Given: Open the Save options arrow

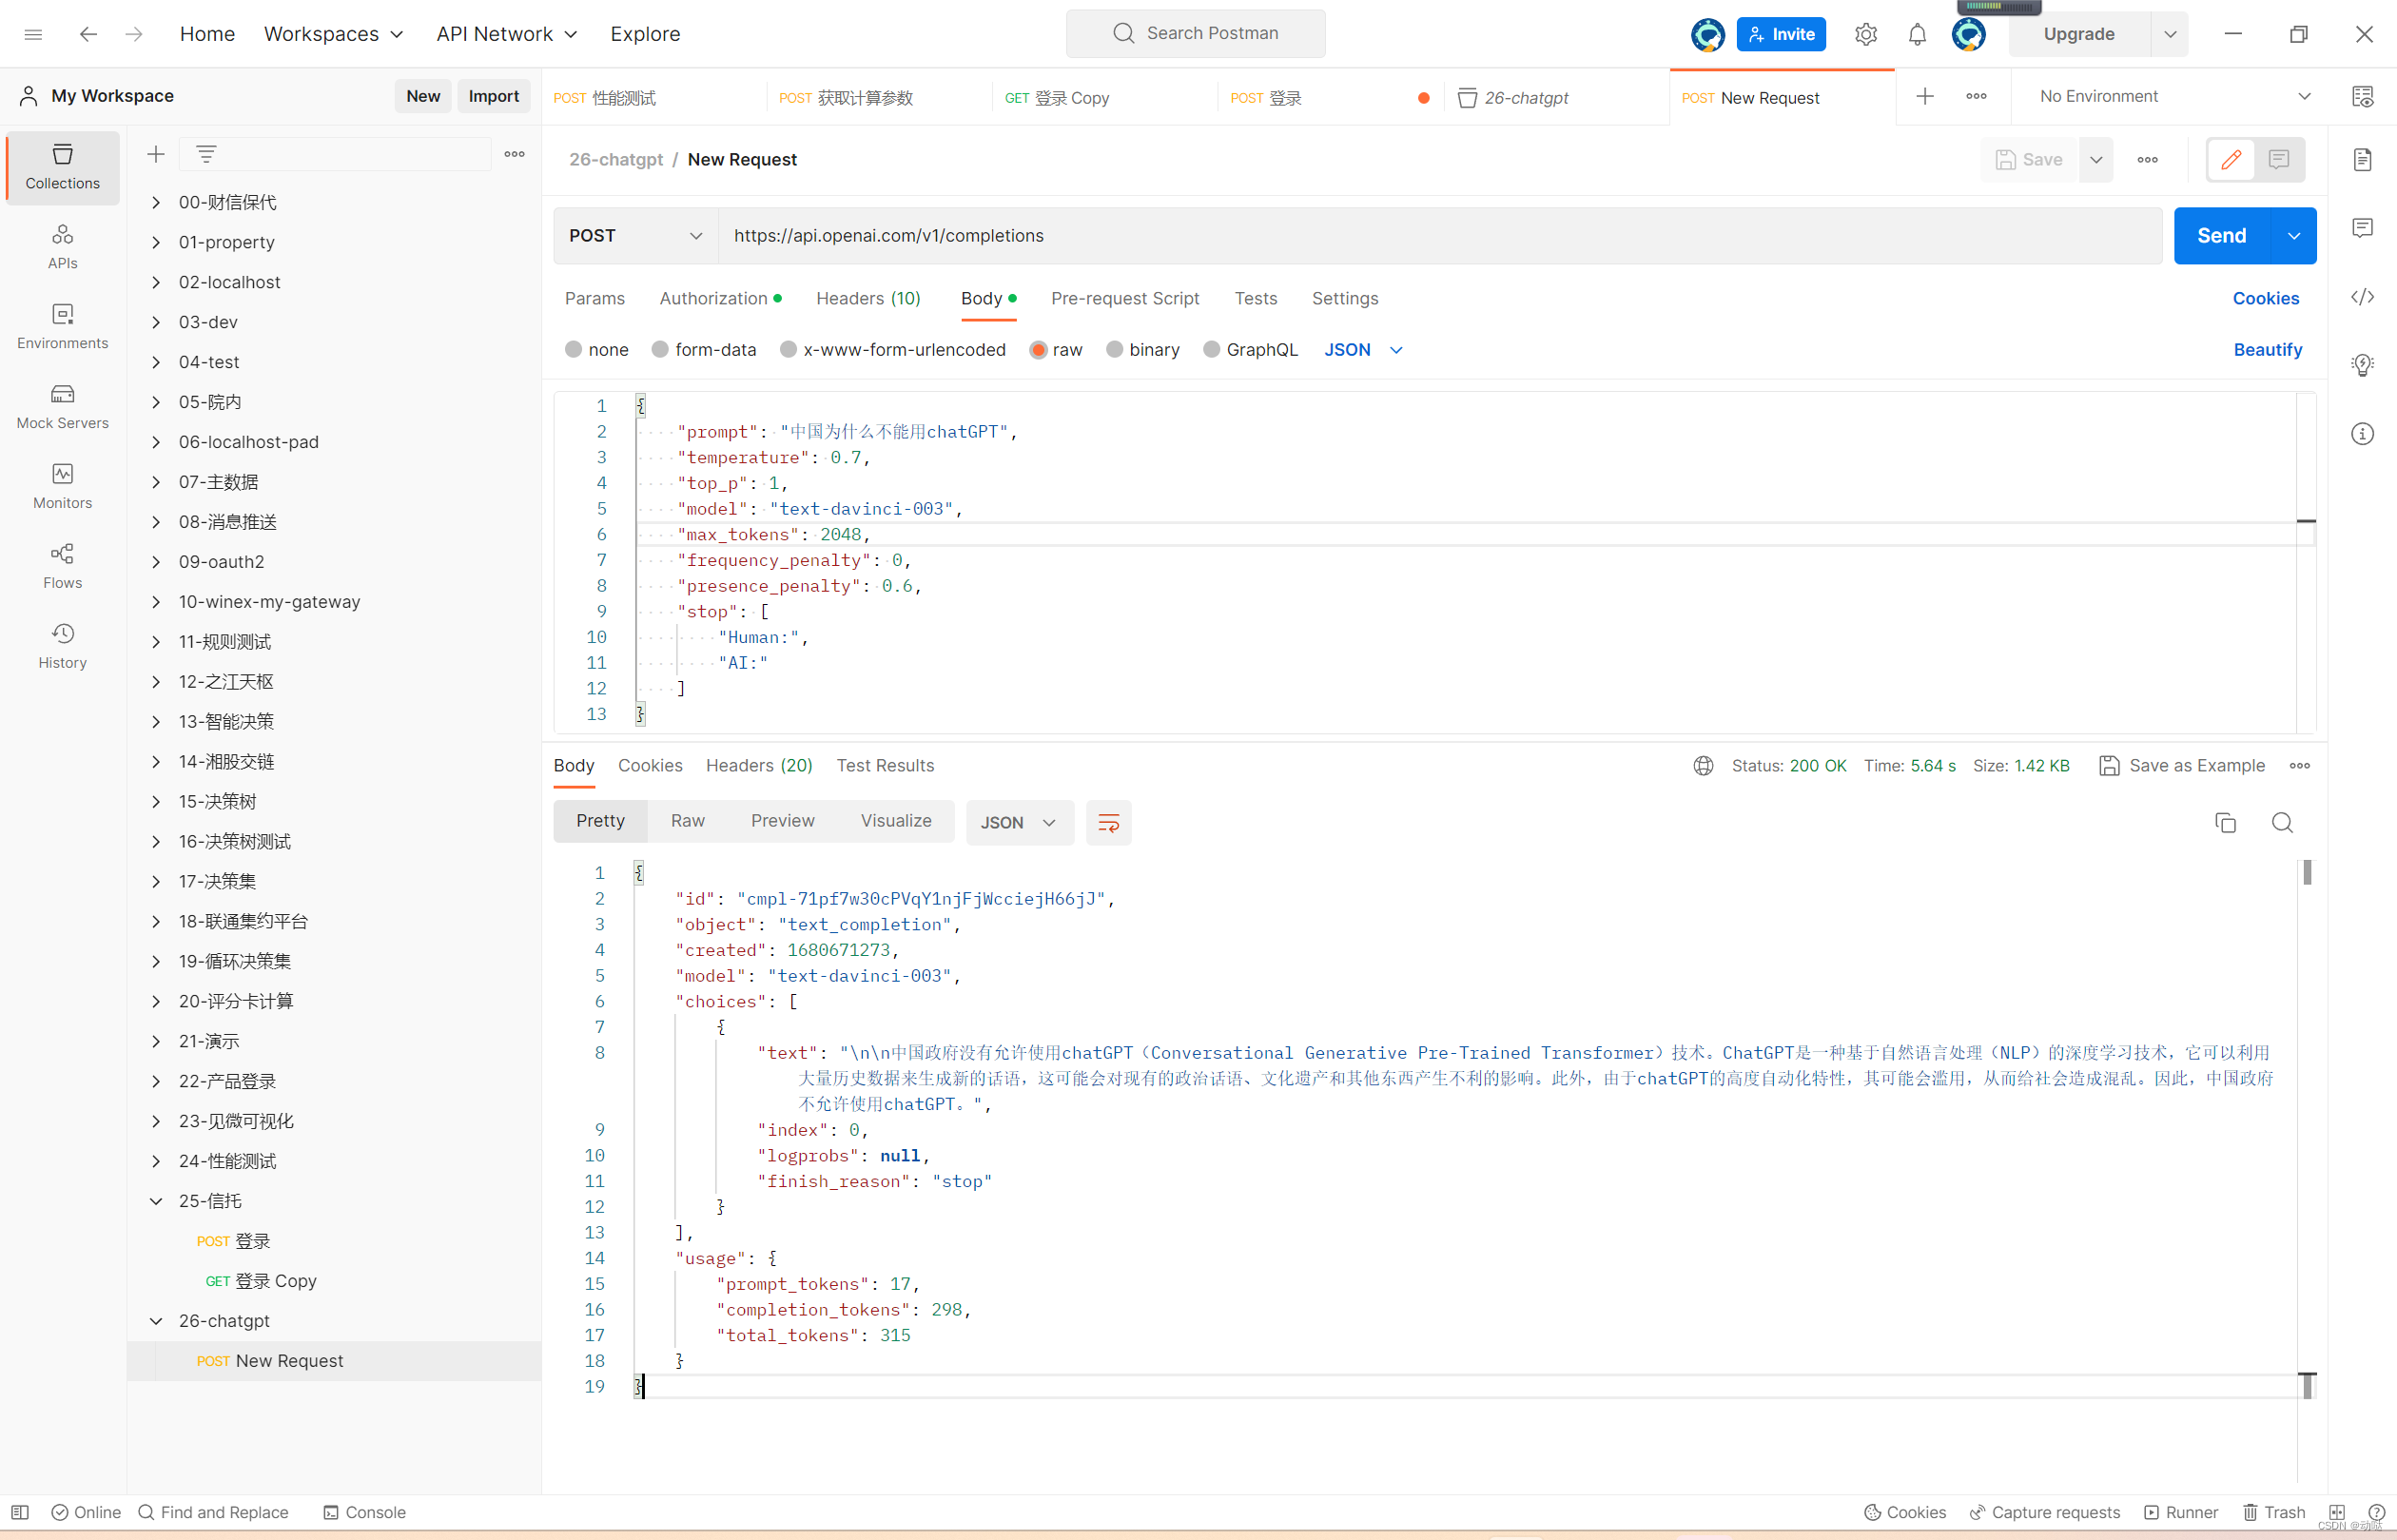Looking at the screenshot, I should [x=2096, y=159].
